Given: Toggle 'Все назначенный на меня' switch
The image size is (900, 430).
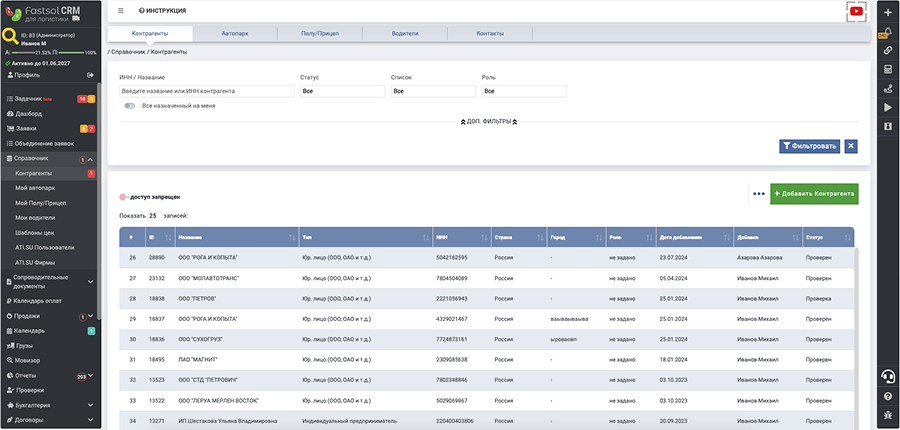Looking at the screenshot, I should click(130, 105).
